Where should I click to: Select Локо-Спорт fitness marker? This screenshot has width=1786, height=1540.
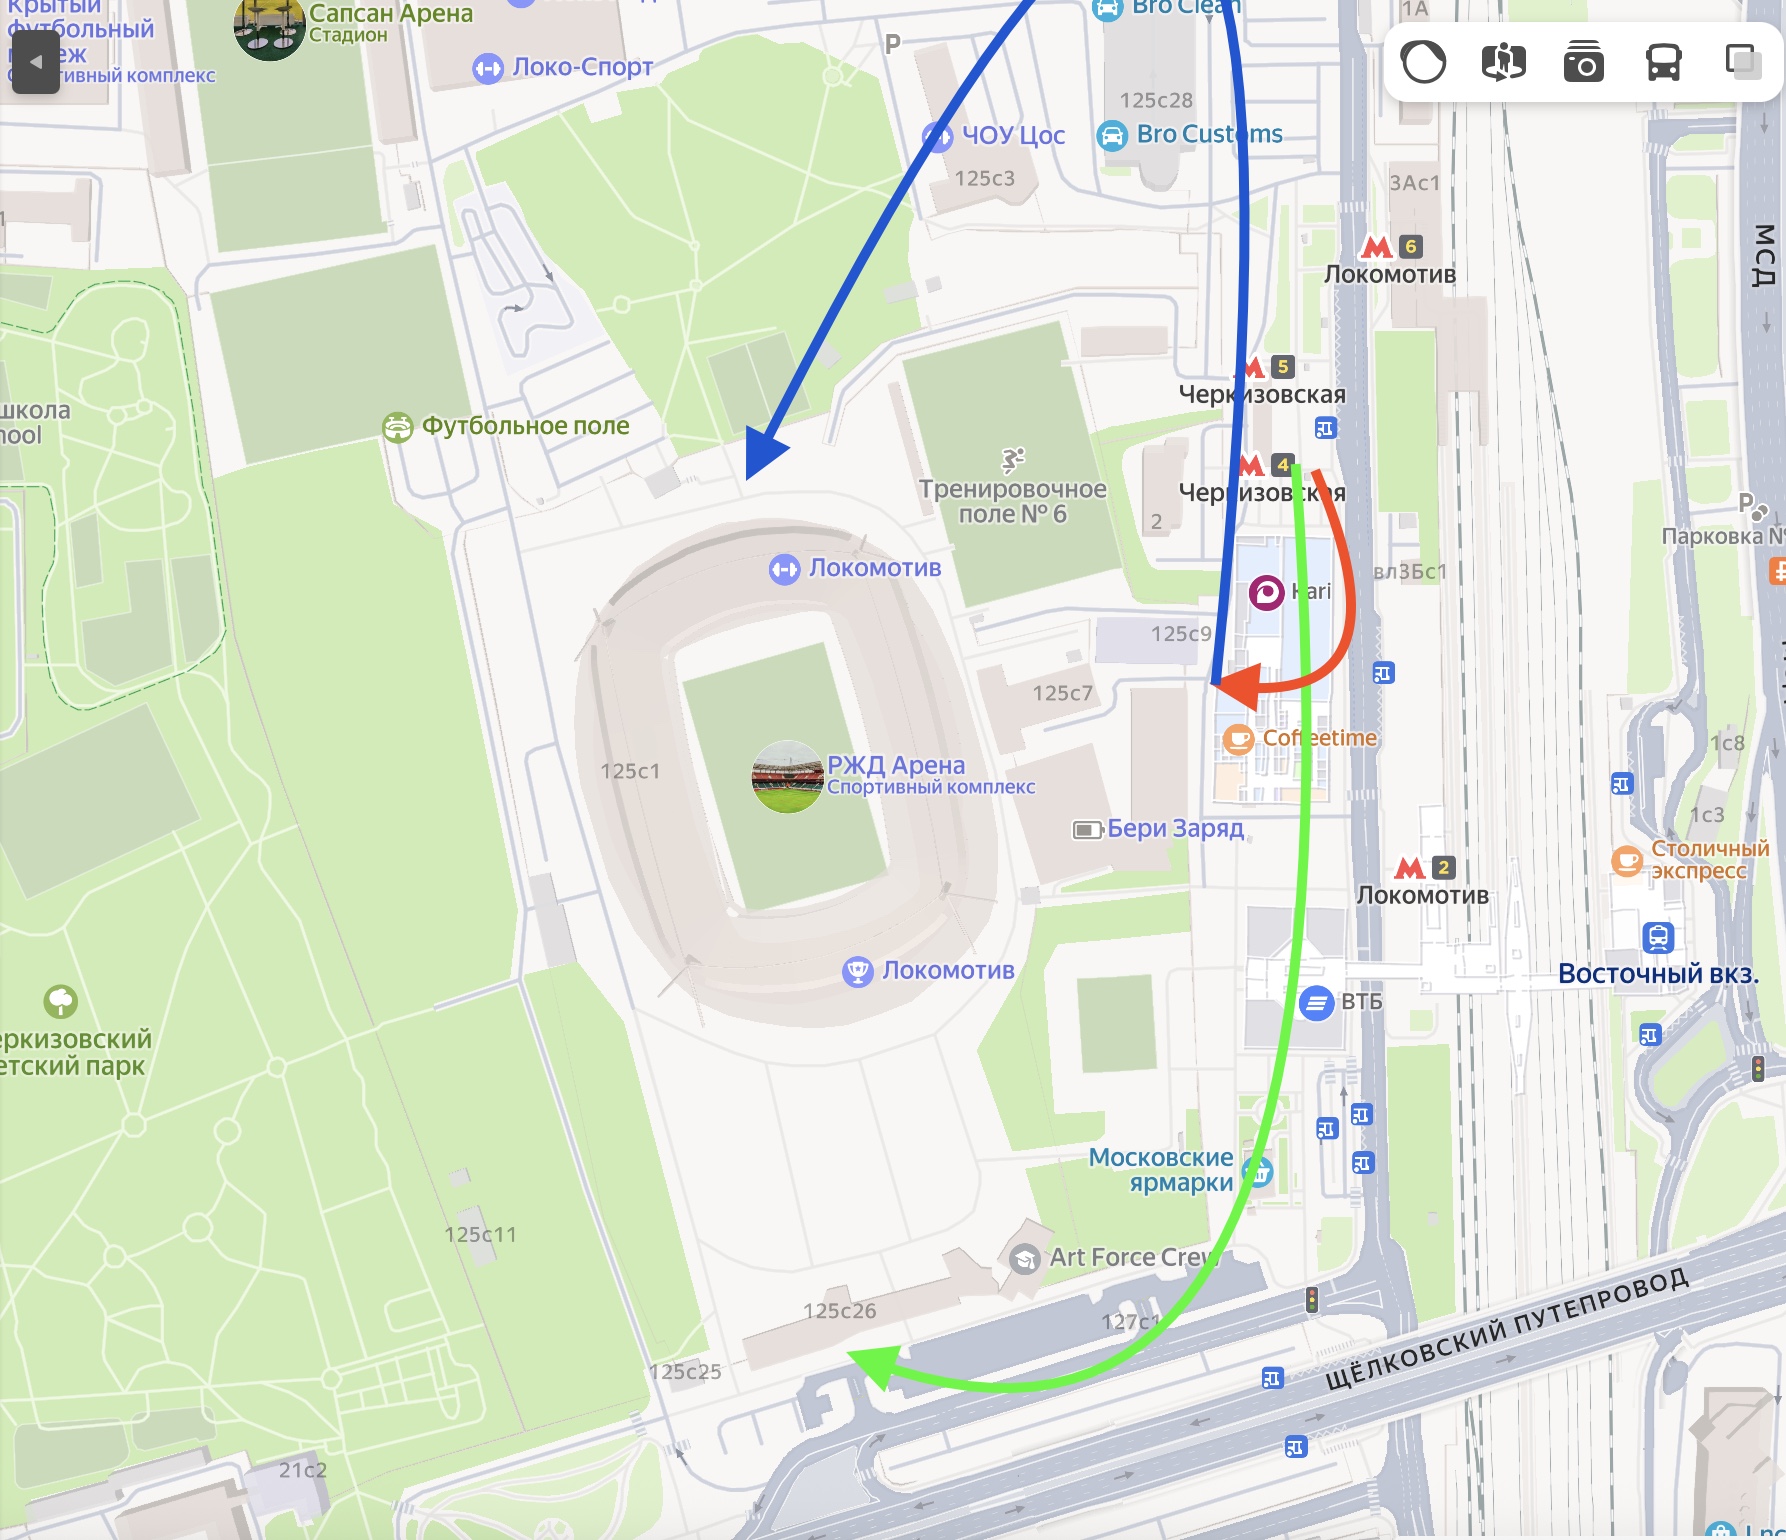[488, 69]
